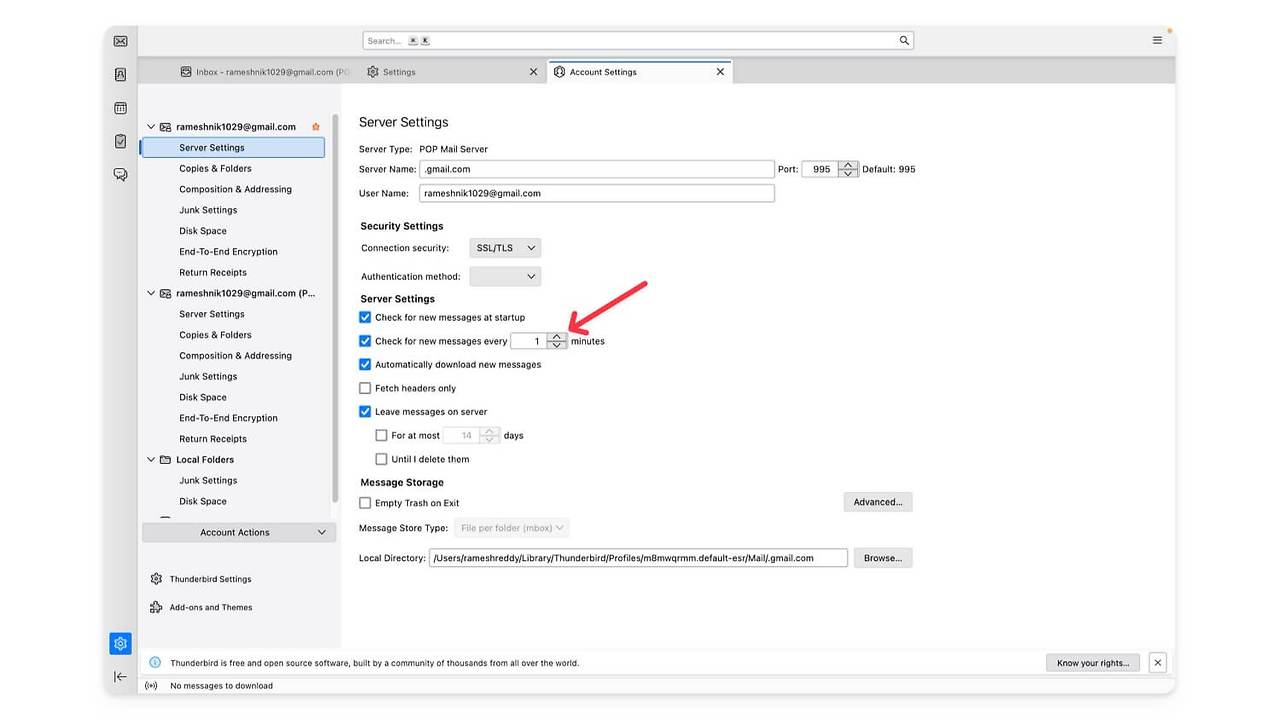Viewport: 1280px width, 719px height.
Task: Open the Mail space icon
Action: point(120,41)
